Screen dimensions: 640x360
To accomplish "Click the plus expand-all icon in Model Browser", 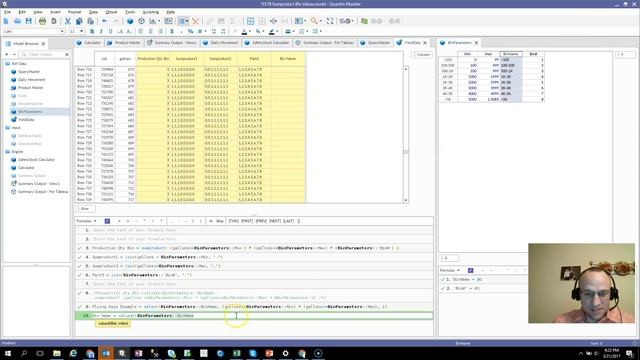I will 7,54.
